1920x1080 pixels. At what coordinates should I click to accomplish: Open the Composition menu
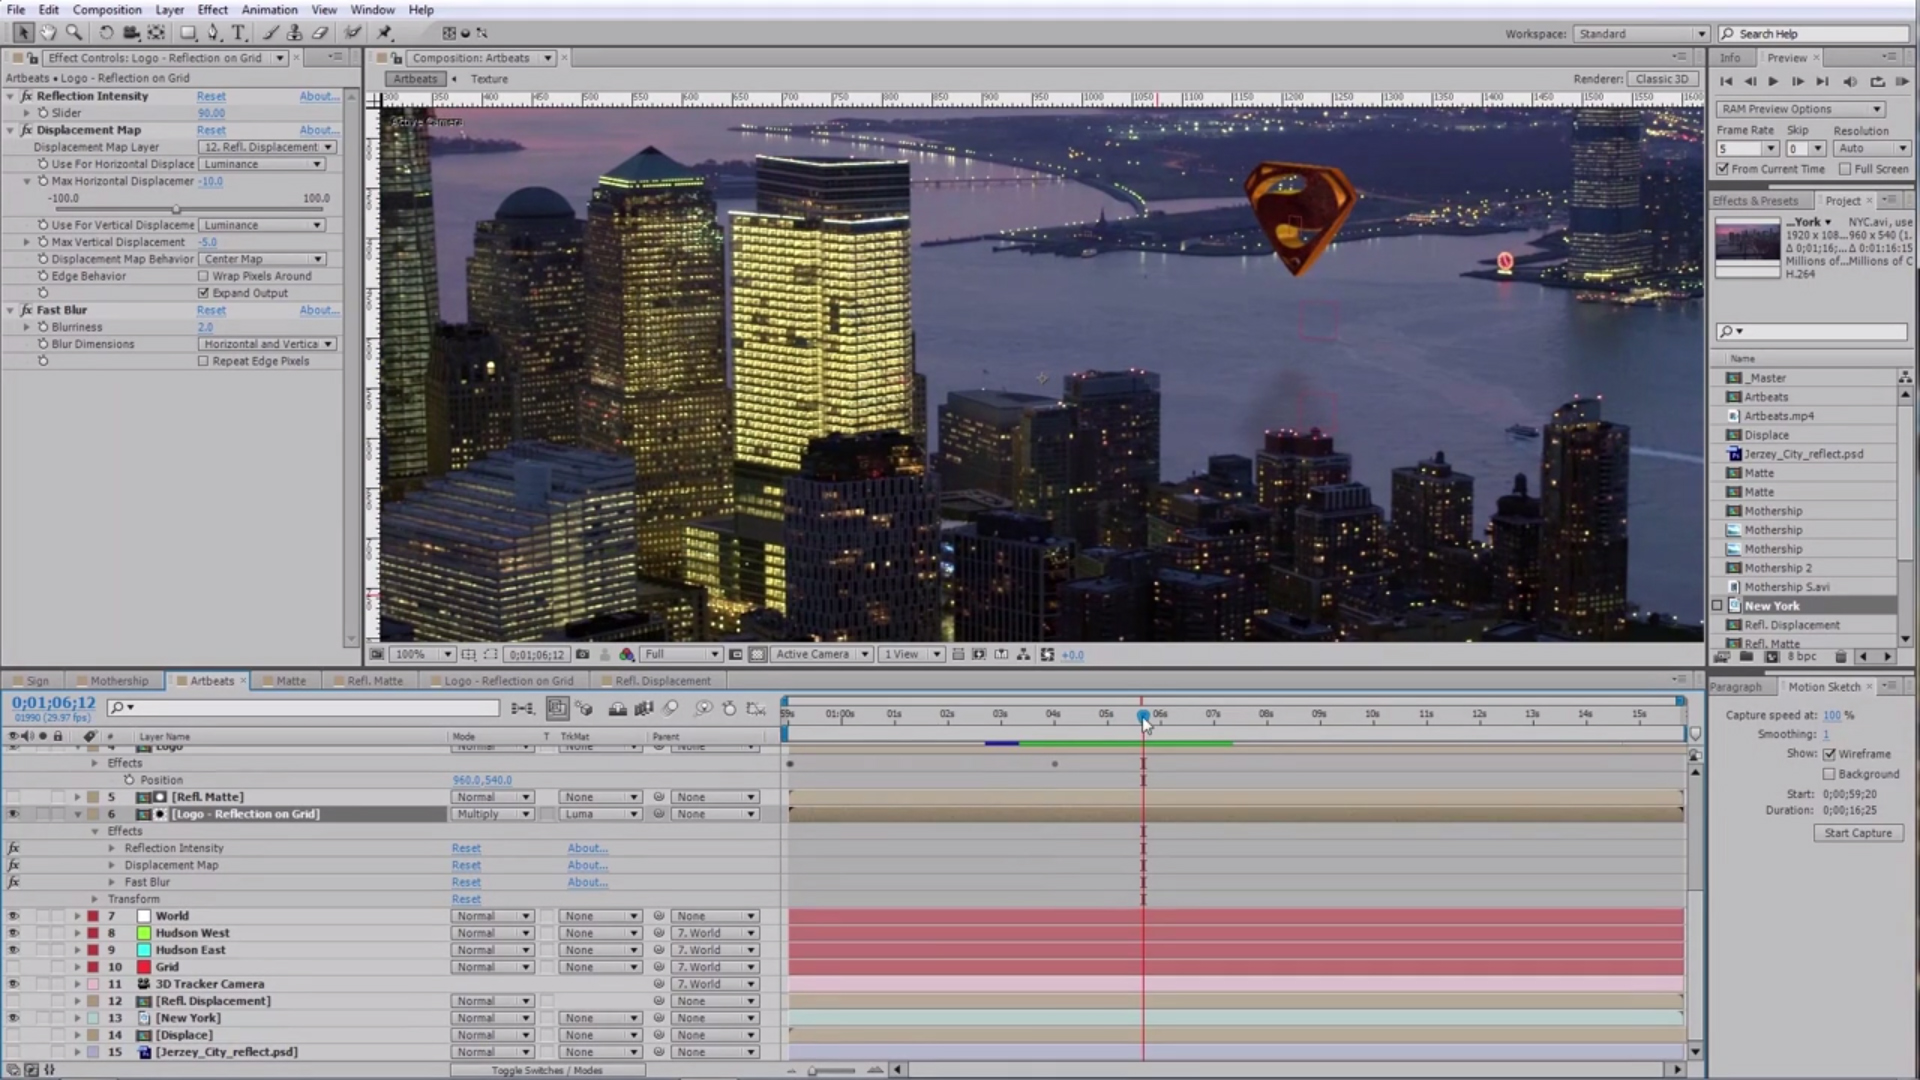107,10
